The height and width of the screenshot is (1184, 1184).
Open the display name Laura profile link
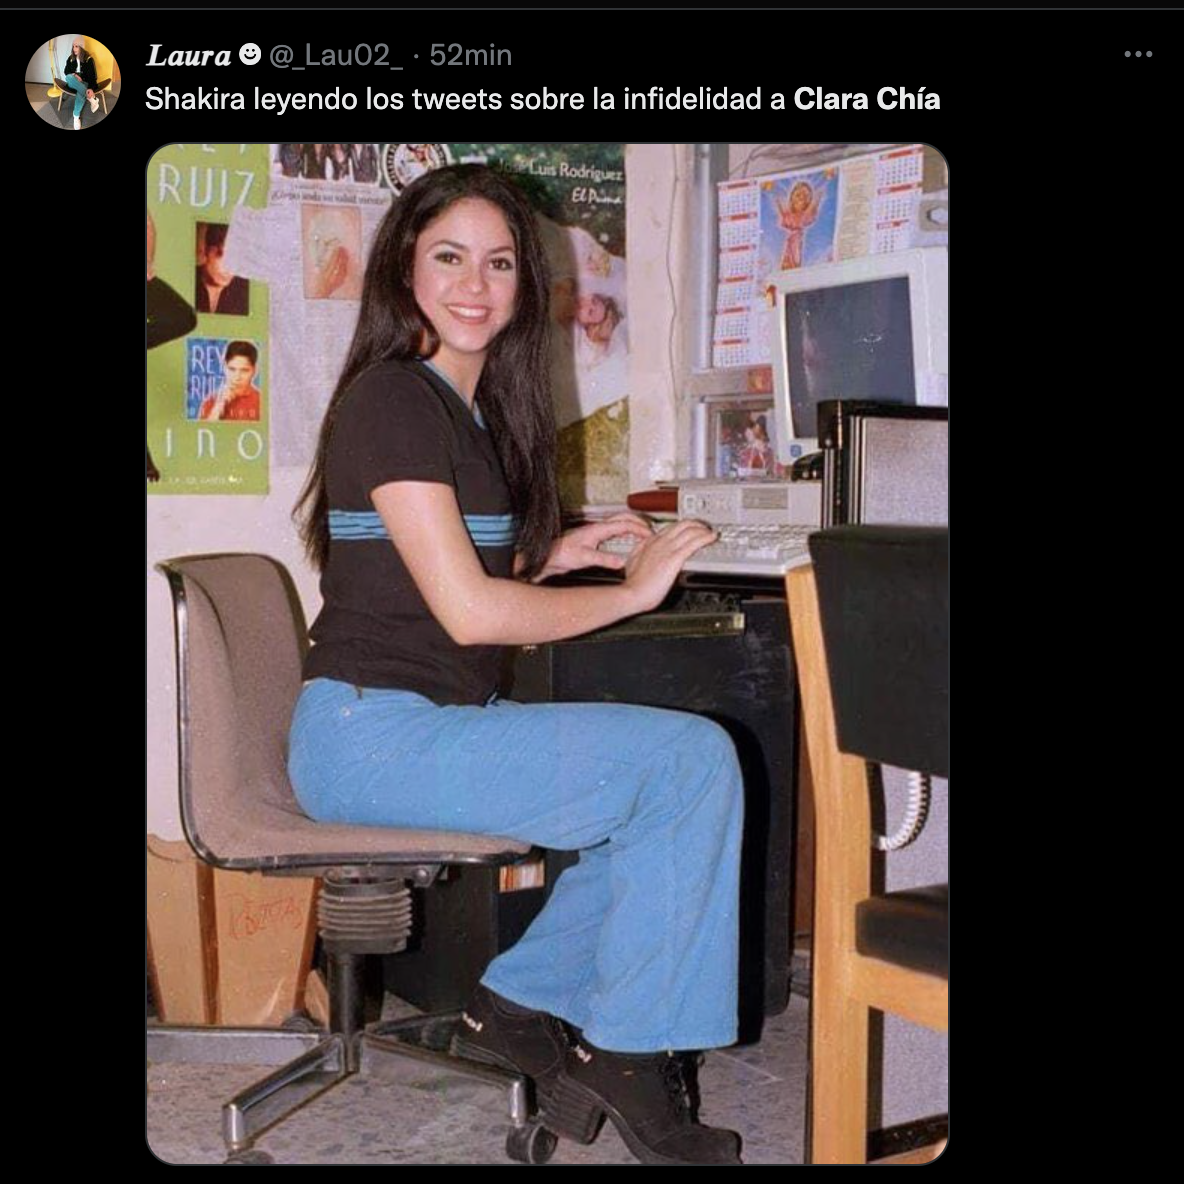click(188, 55)
